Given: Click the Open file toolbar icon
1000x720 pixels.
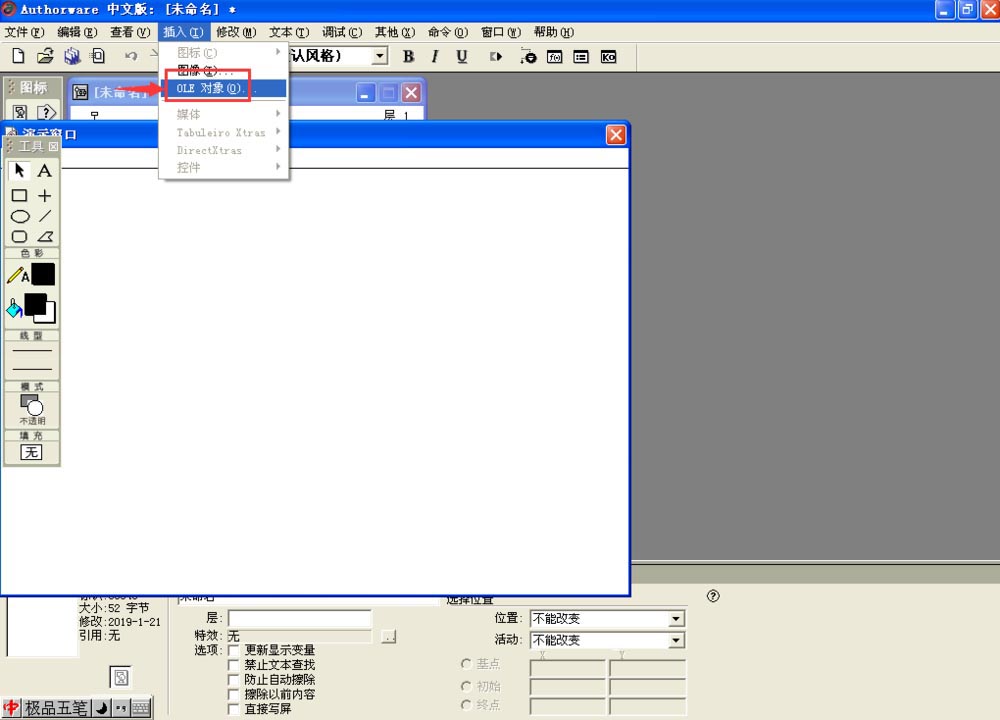Looking at the screenshot, I should pos(45,56).
